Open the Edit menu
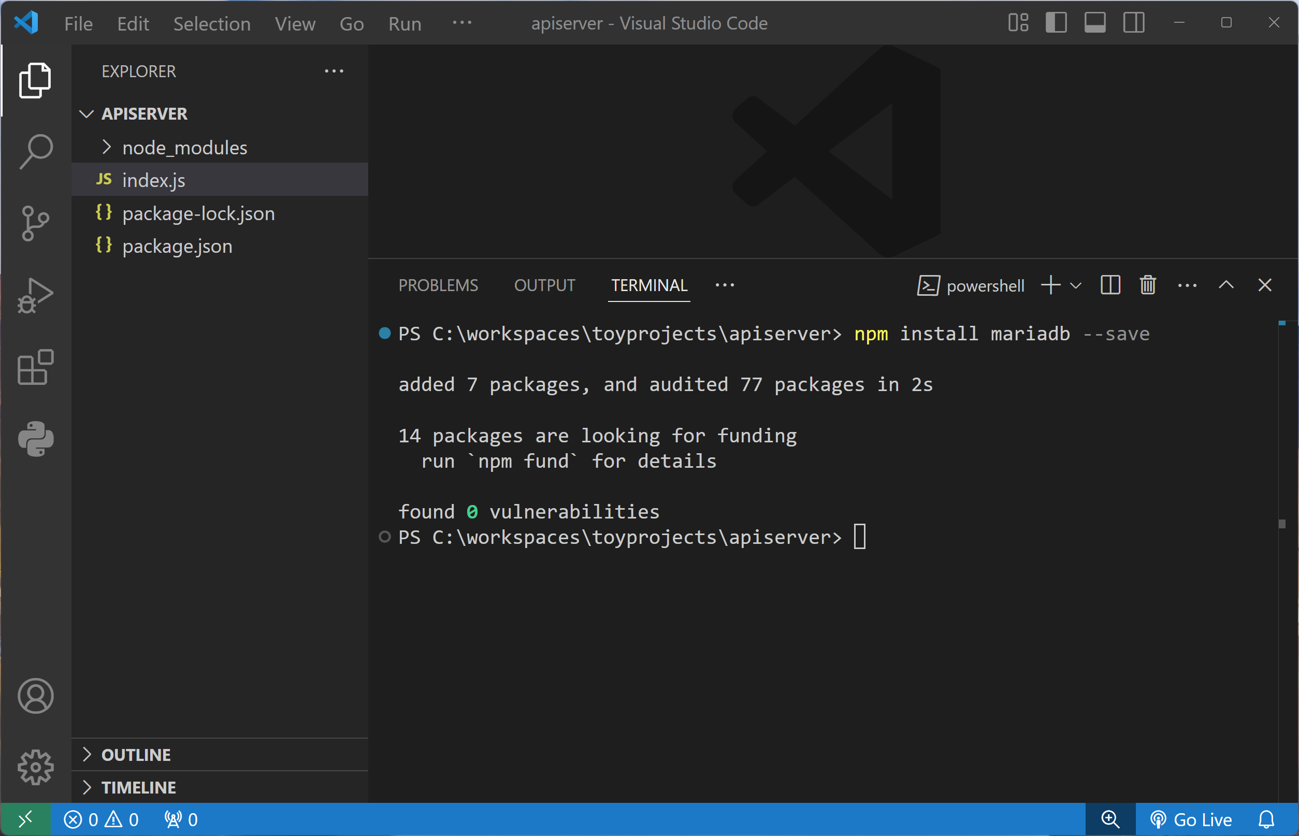 point(133,23)
